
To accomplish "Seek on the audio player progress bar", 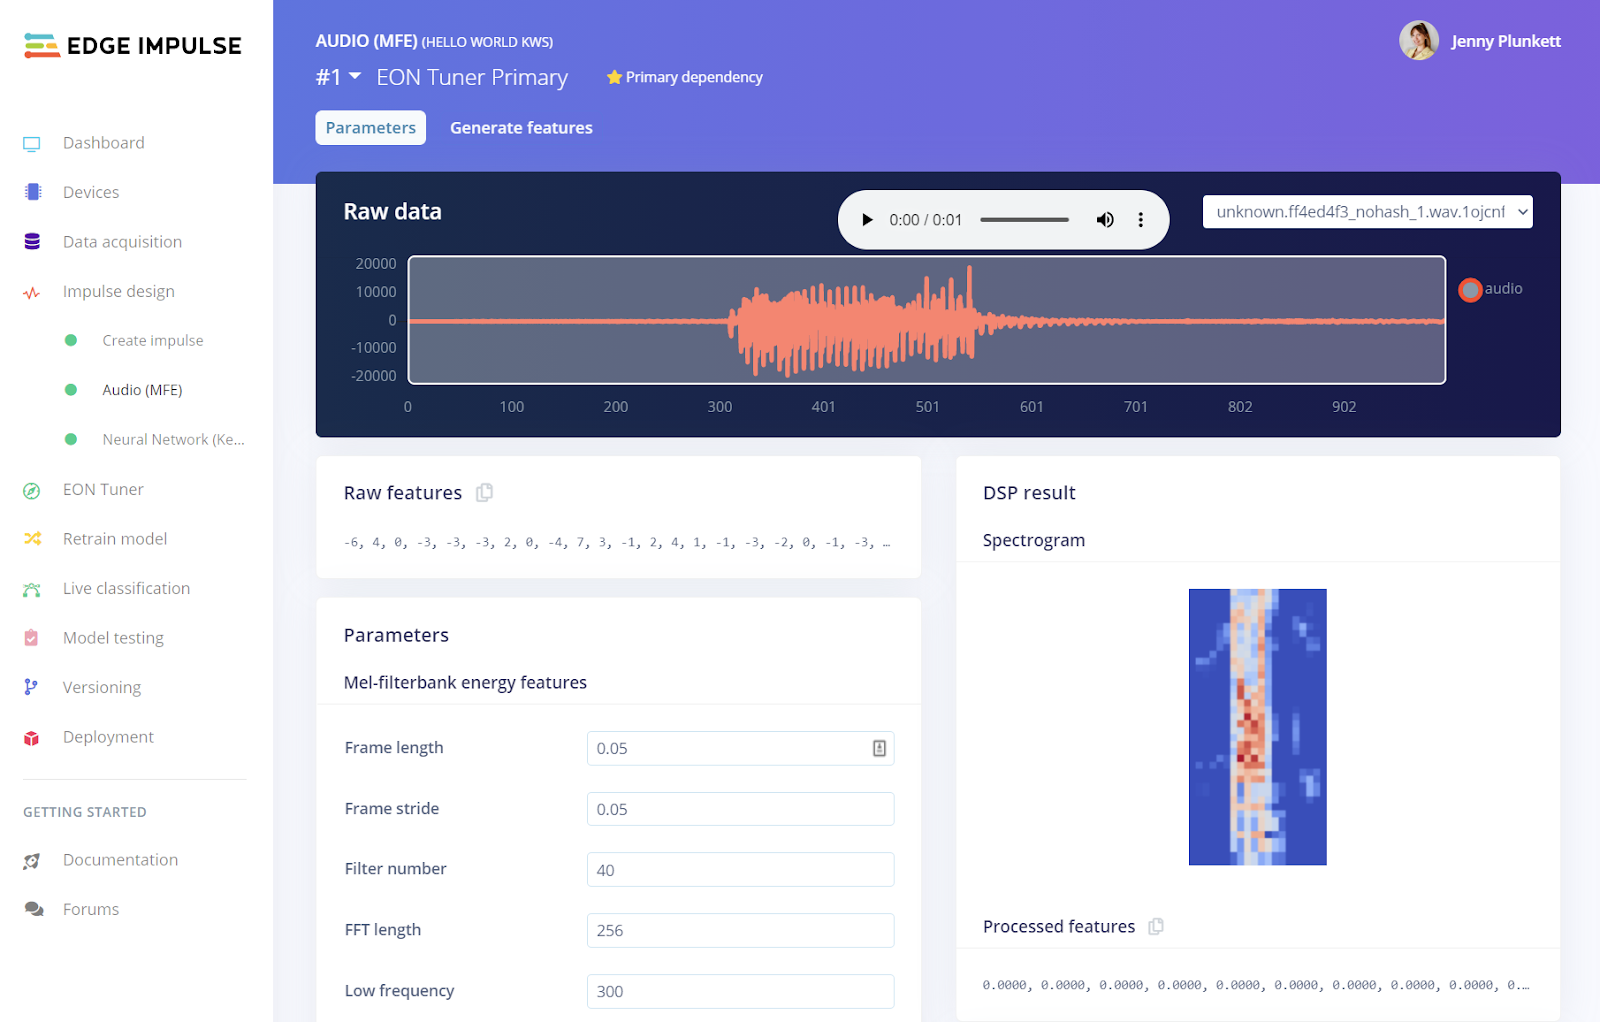I will (1024, 220).
